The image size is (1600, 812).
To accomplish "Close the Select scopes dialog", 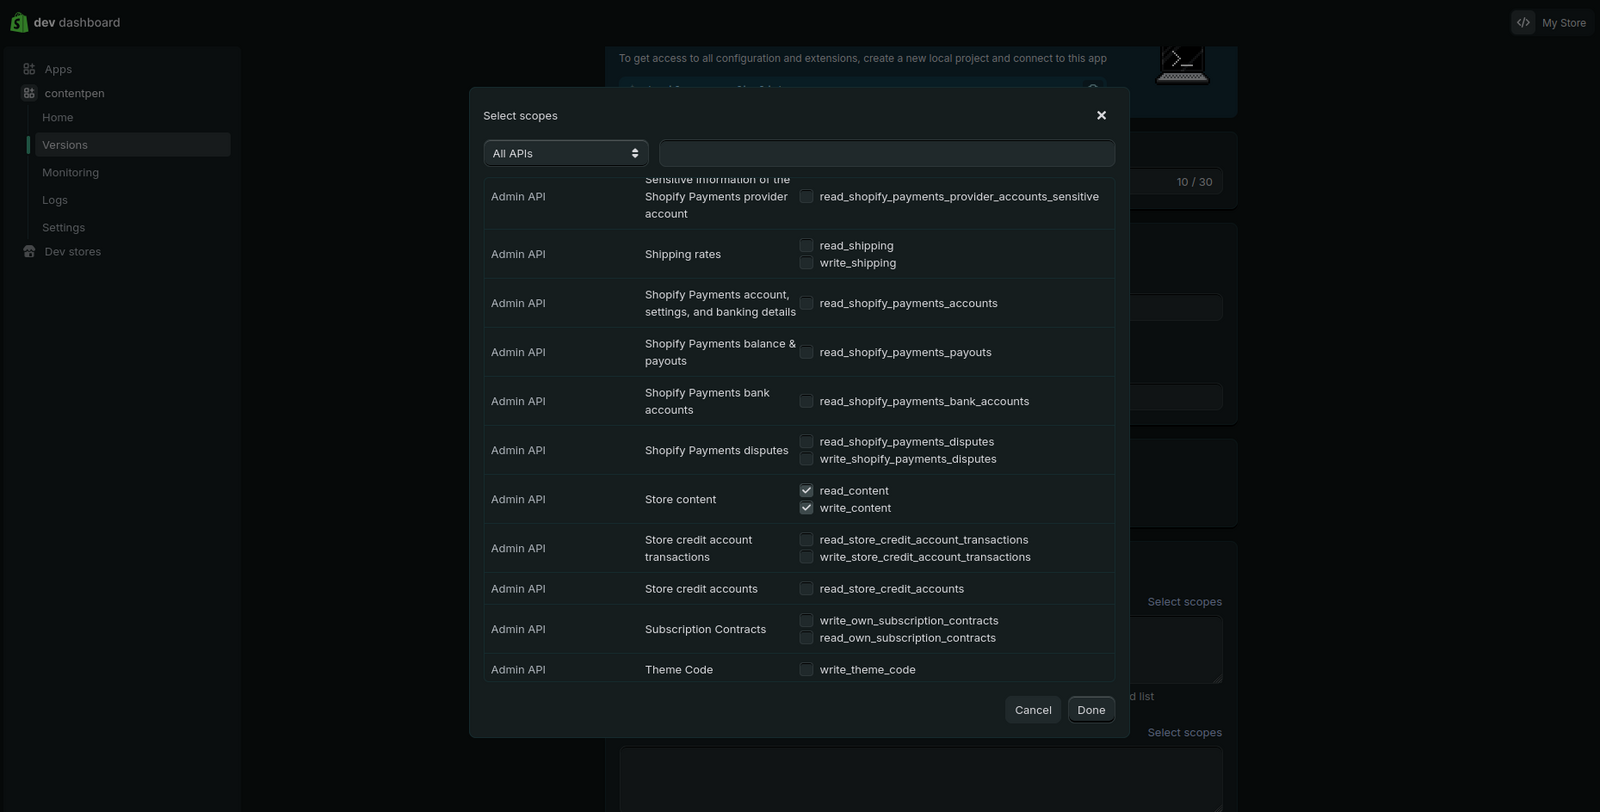I will coord(1101,116).
